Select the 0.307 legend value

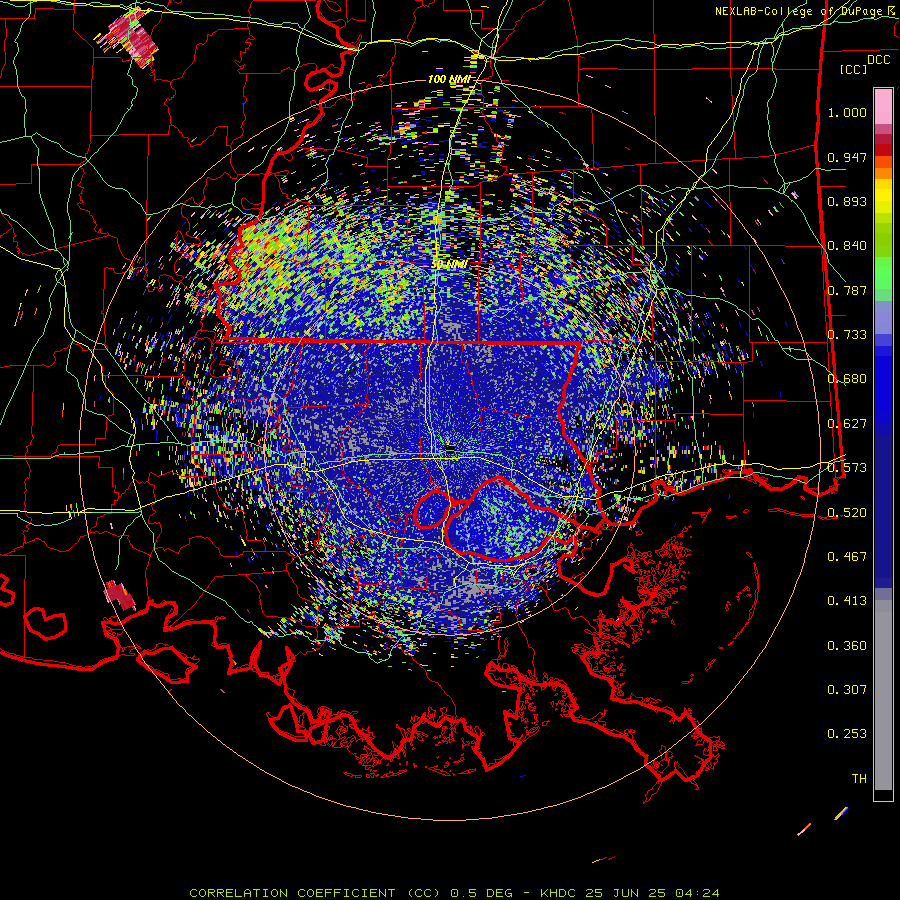point(847,689)
